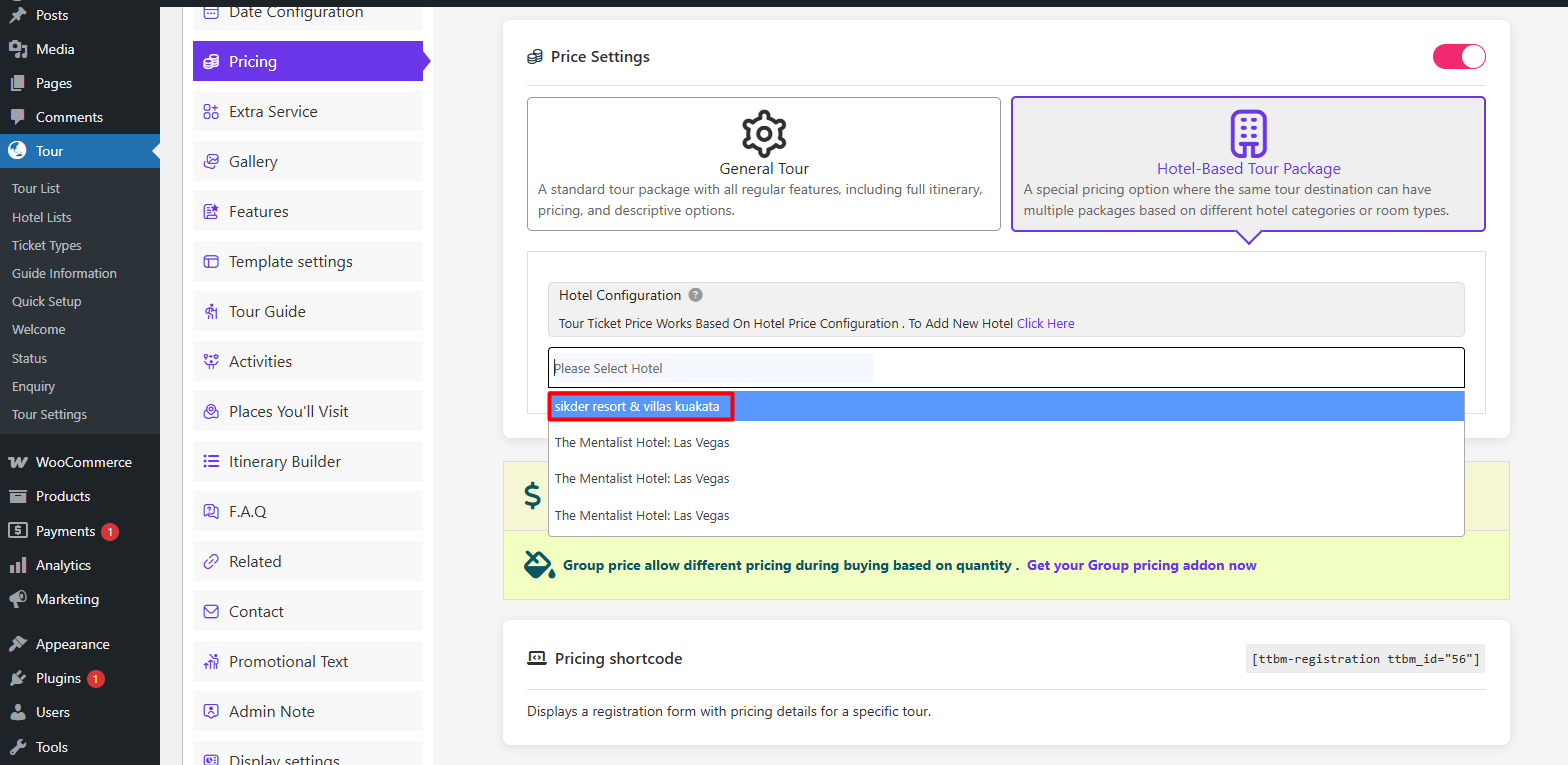
Task: Click the Itinerary Builder list icon
Action: coord(211,462)
